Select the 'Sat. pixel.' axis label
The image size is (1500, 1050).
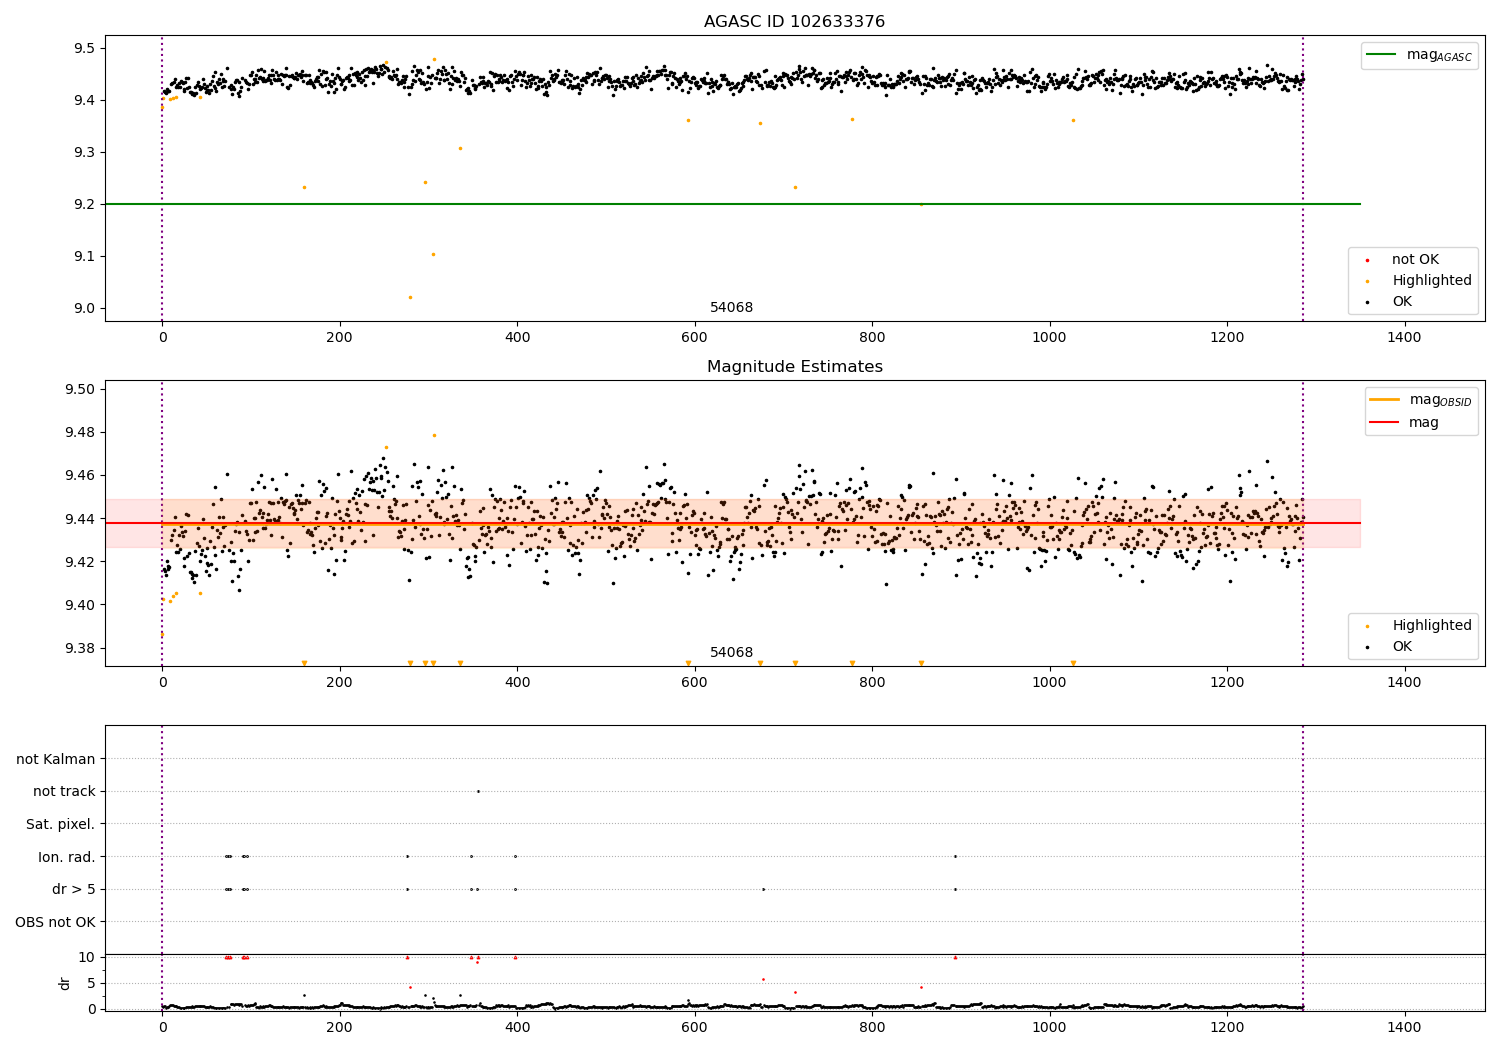(x=61, y=824)
